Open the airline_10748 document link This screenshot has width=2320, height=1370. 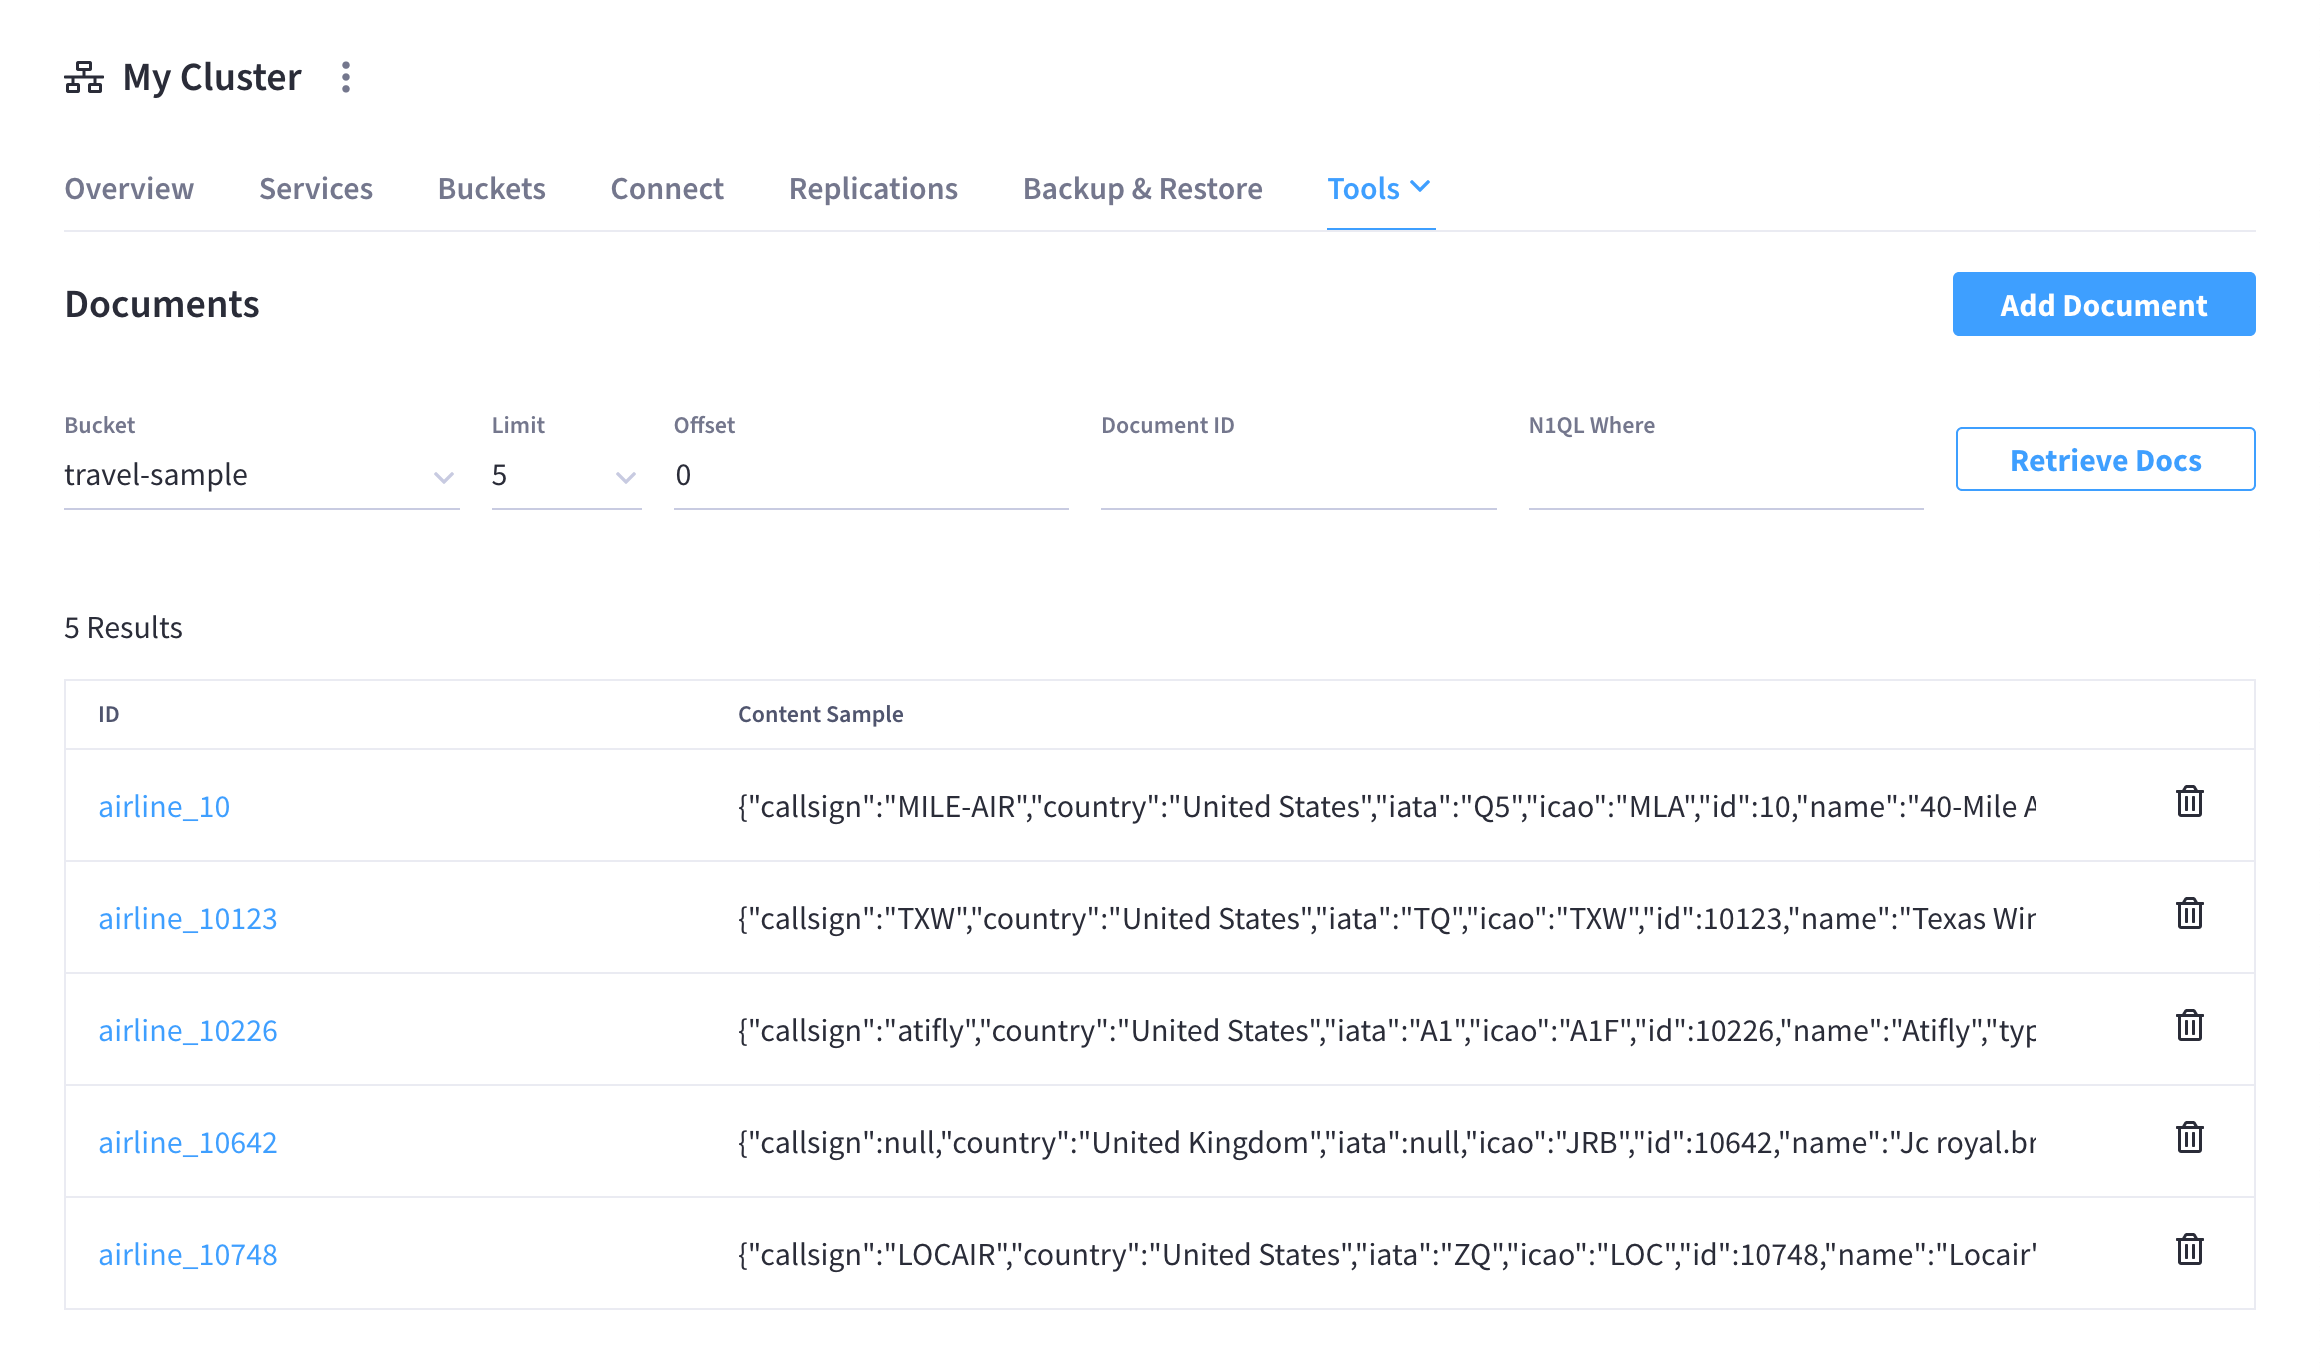(188, 1254)
